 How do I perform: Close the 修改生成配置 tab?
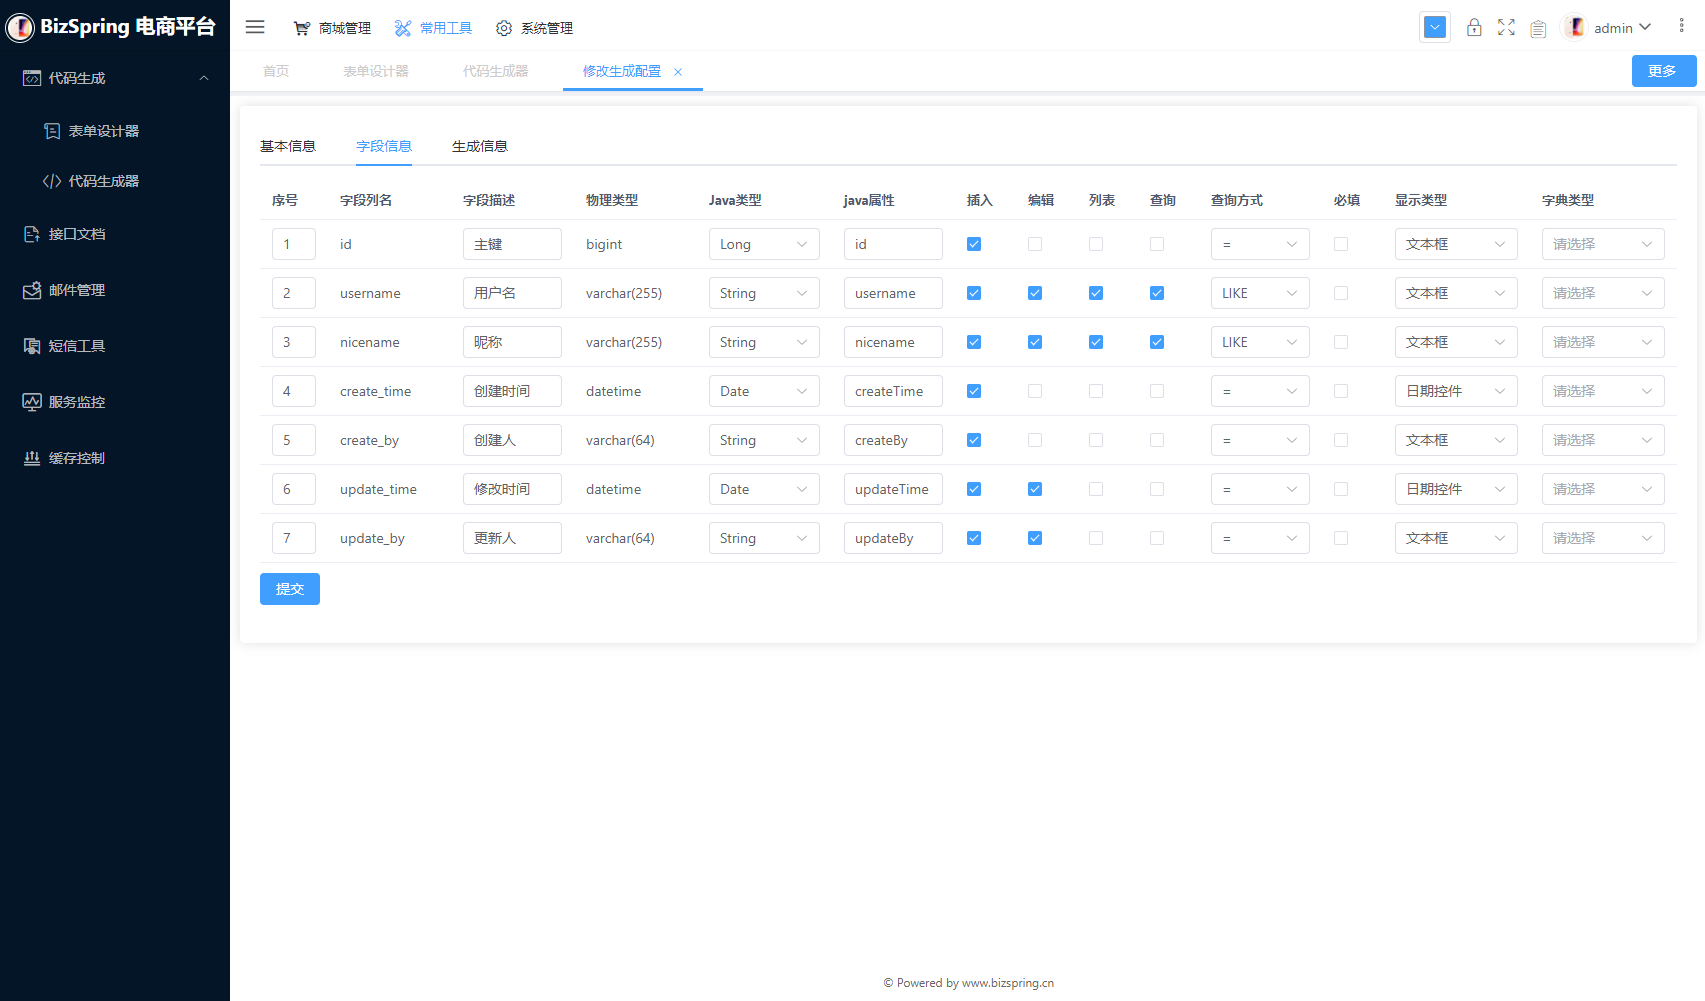click(x=678, y=72)
